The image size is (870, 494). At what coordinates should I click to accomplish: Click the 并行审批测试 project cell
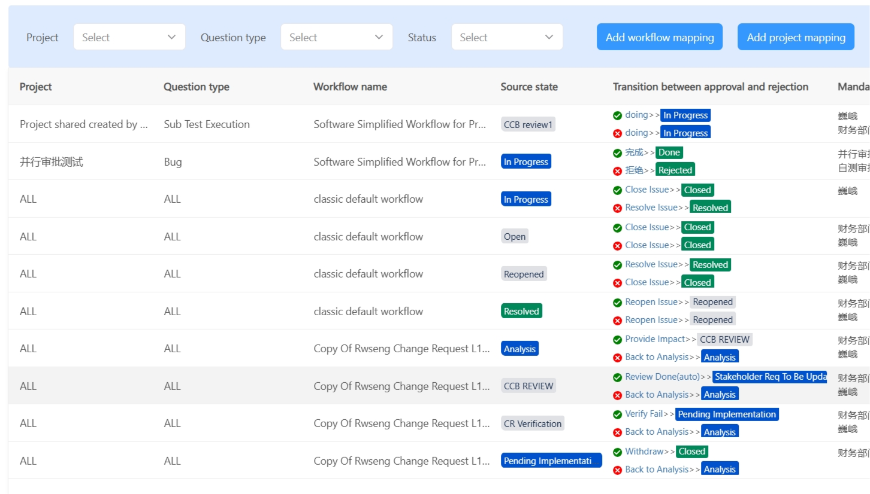[51, 162]
